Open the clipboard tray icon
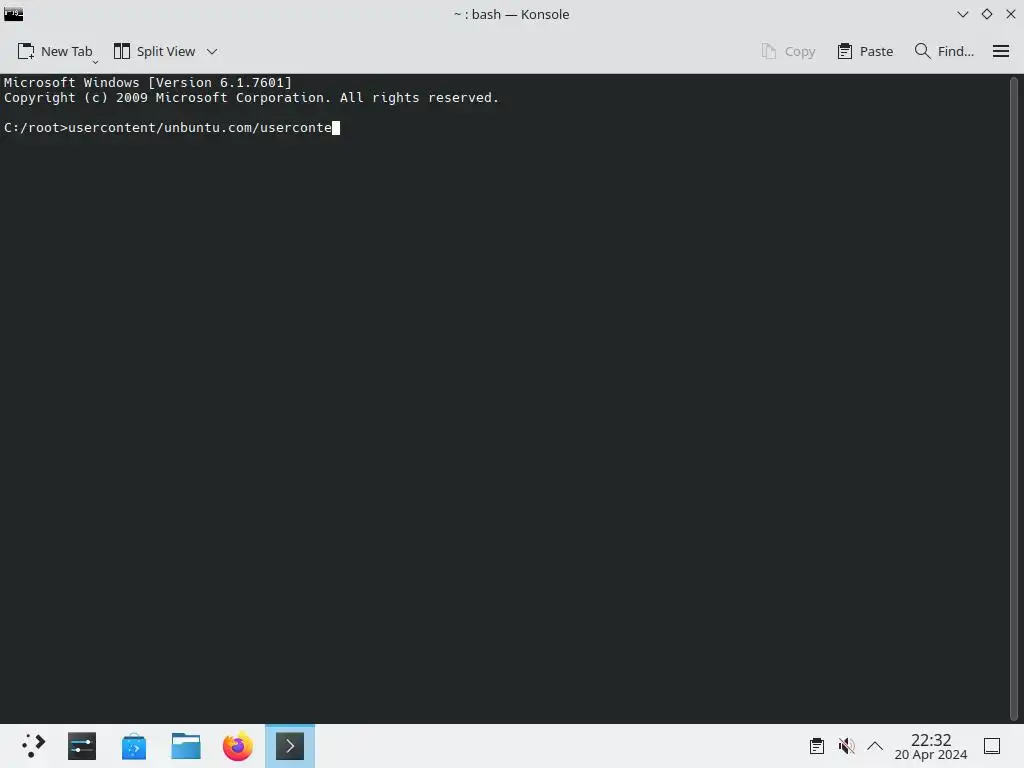This screenshot has height=768, width=1024. [816, 746]
